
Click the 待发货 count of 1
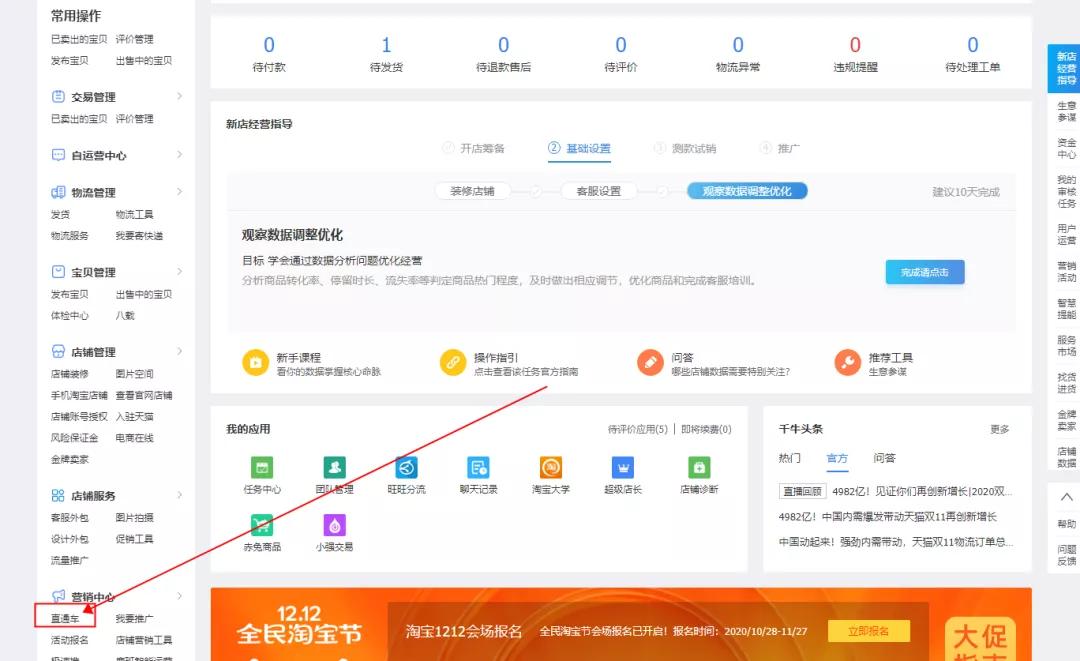tap(386, 45)
